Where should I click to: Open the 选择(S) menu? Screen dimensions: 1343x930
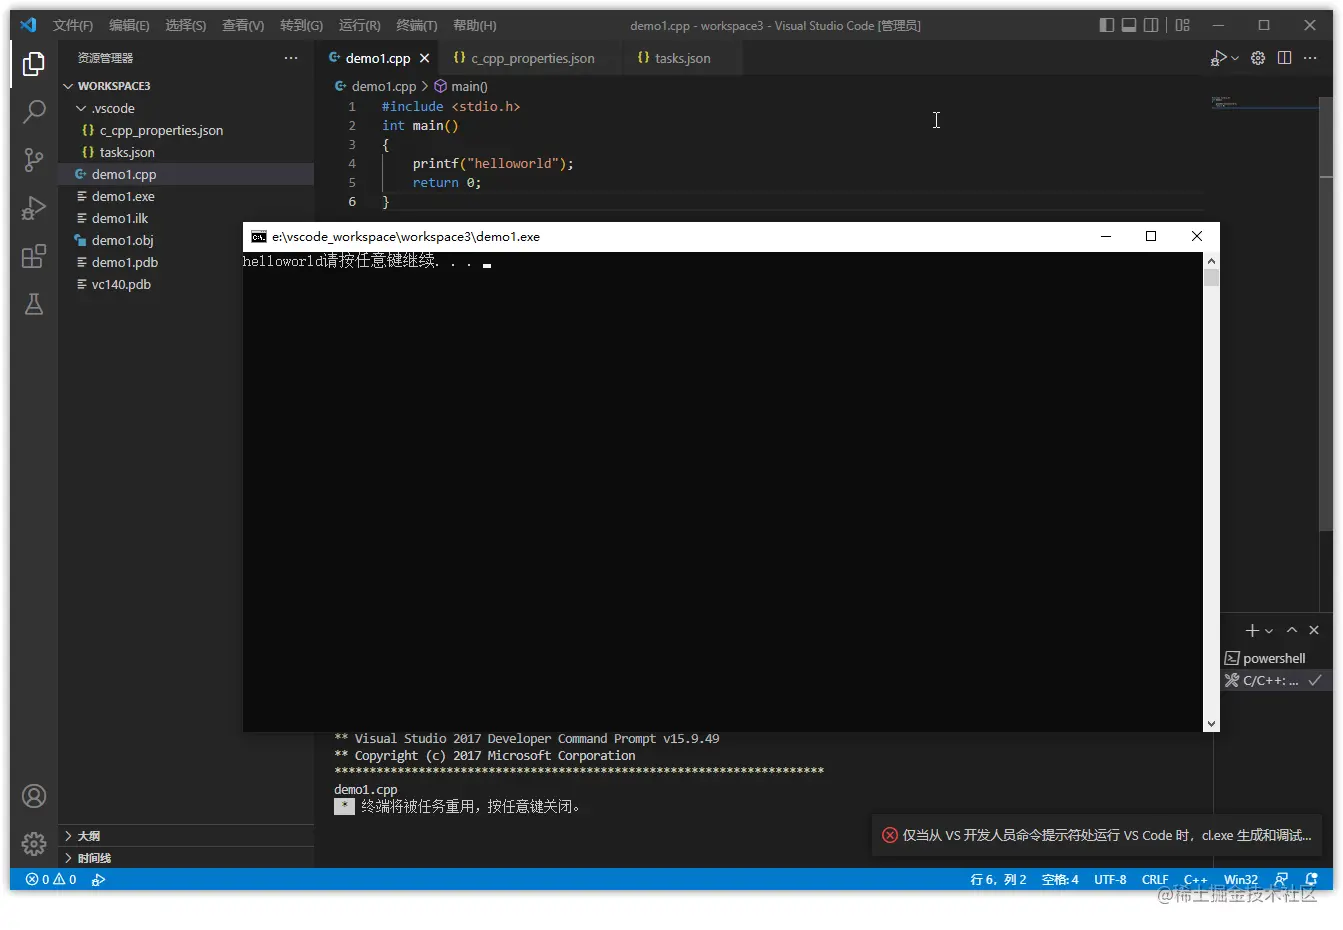186,25
